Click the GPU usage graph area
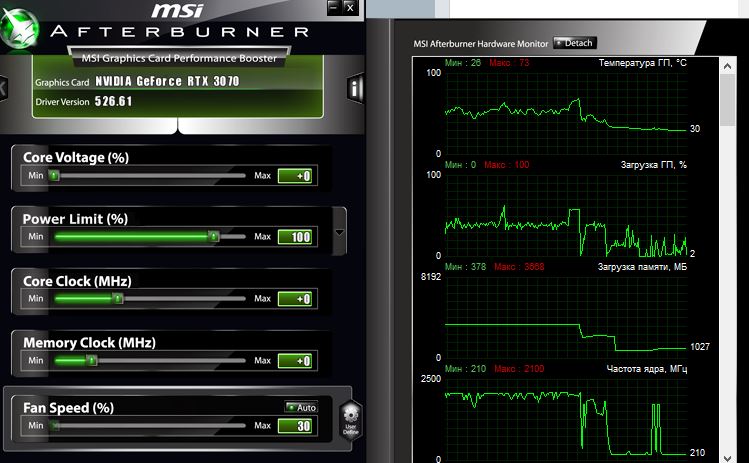 (x=566, y=215)
